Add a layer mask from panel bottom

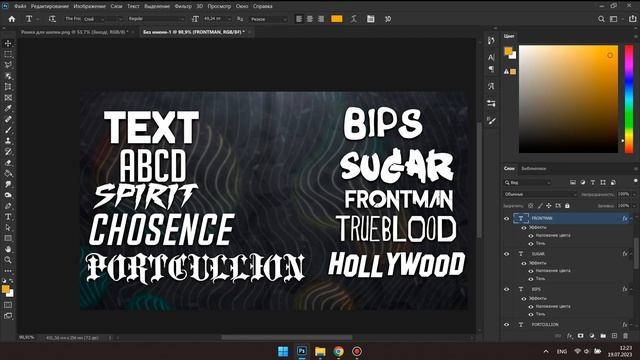(580, 336)
